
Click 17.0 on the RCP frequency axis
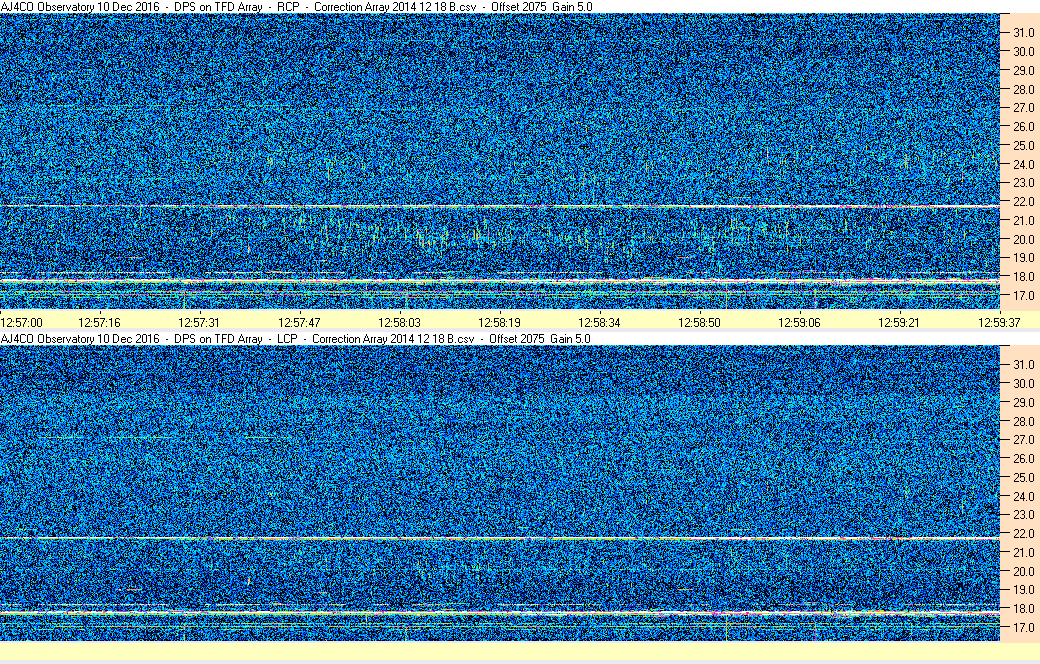[1023, 295]
